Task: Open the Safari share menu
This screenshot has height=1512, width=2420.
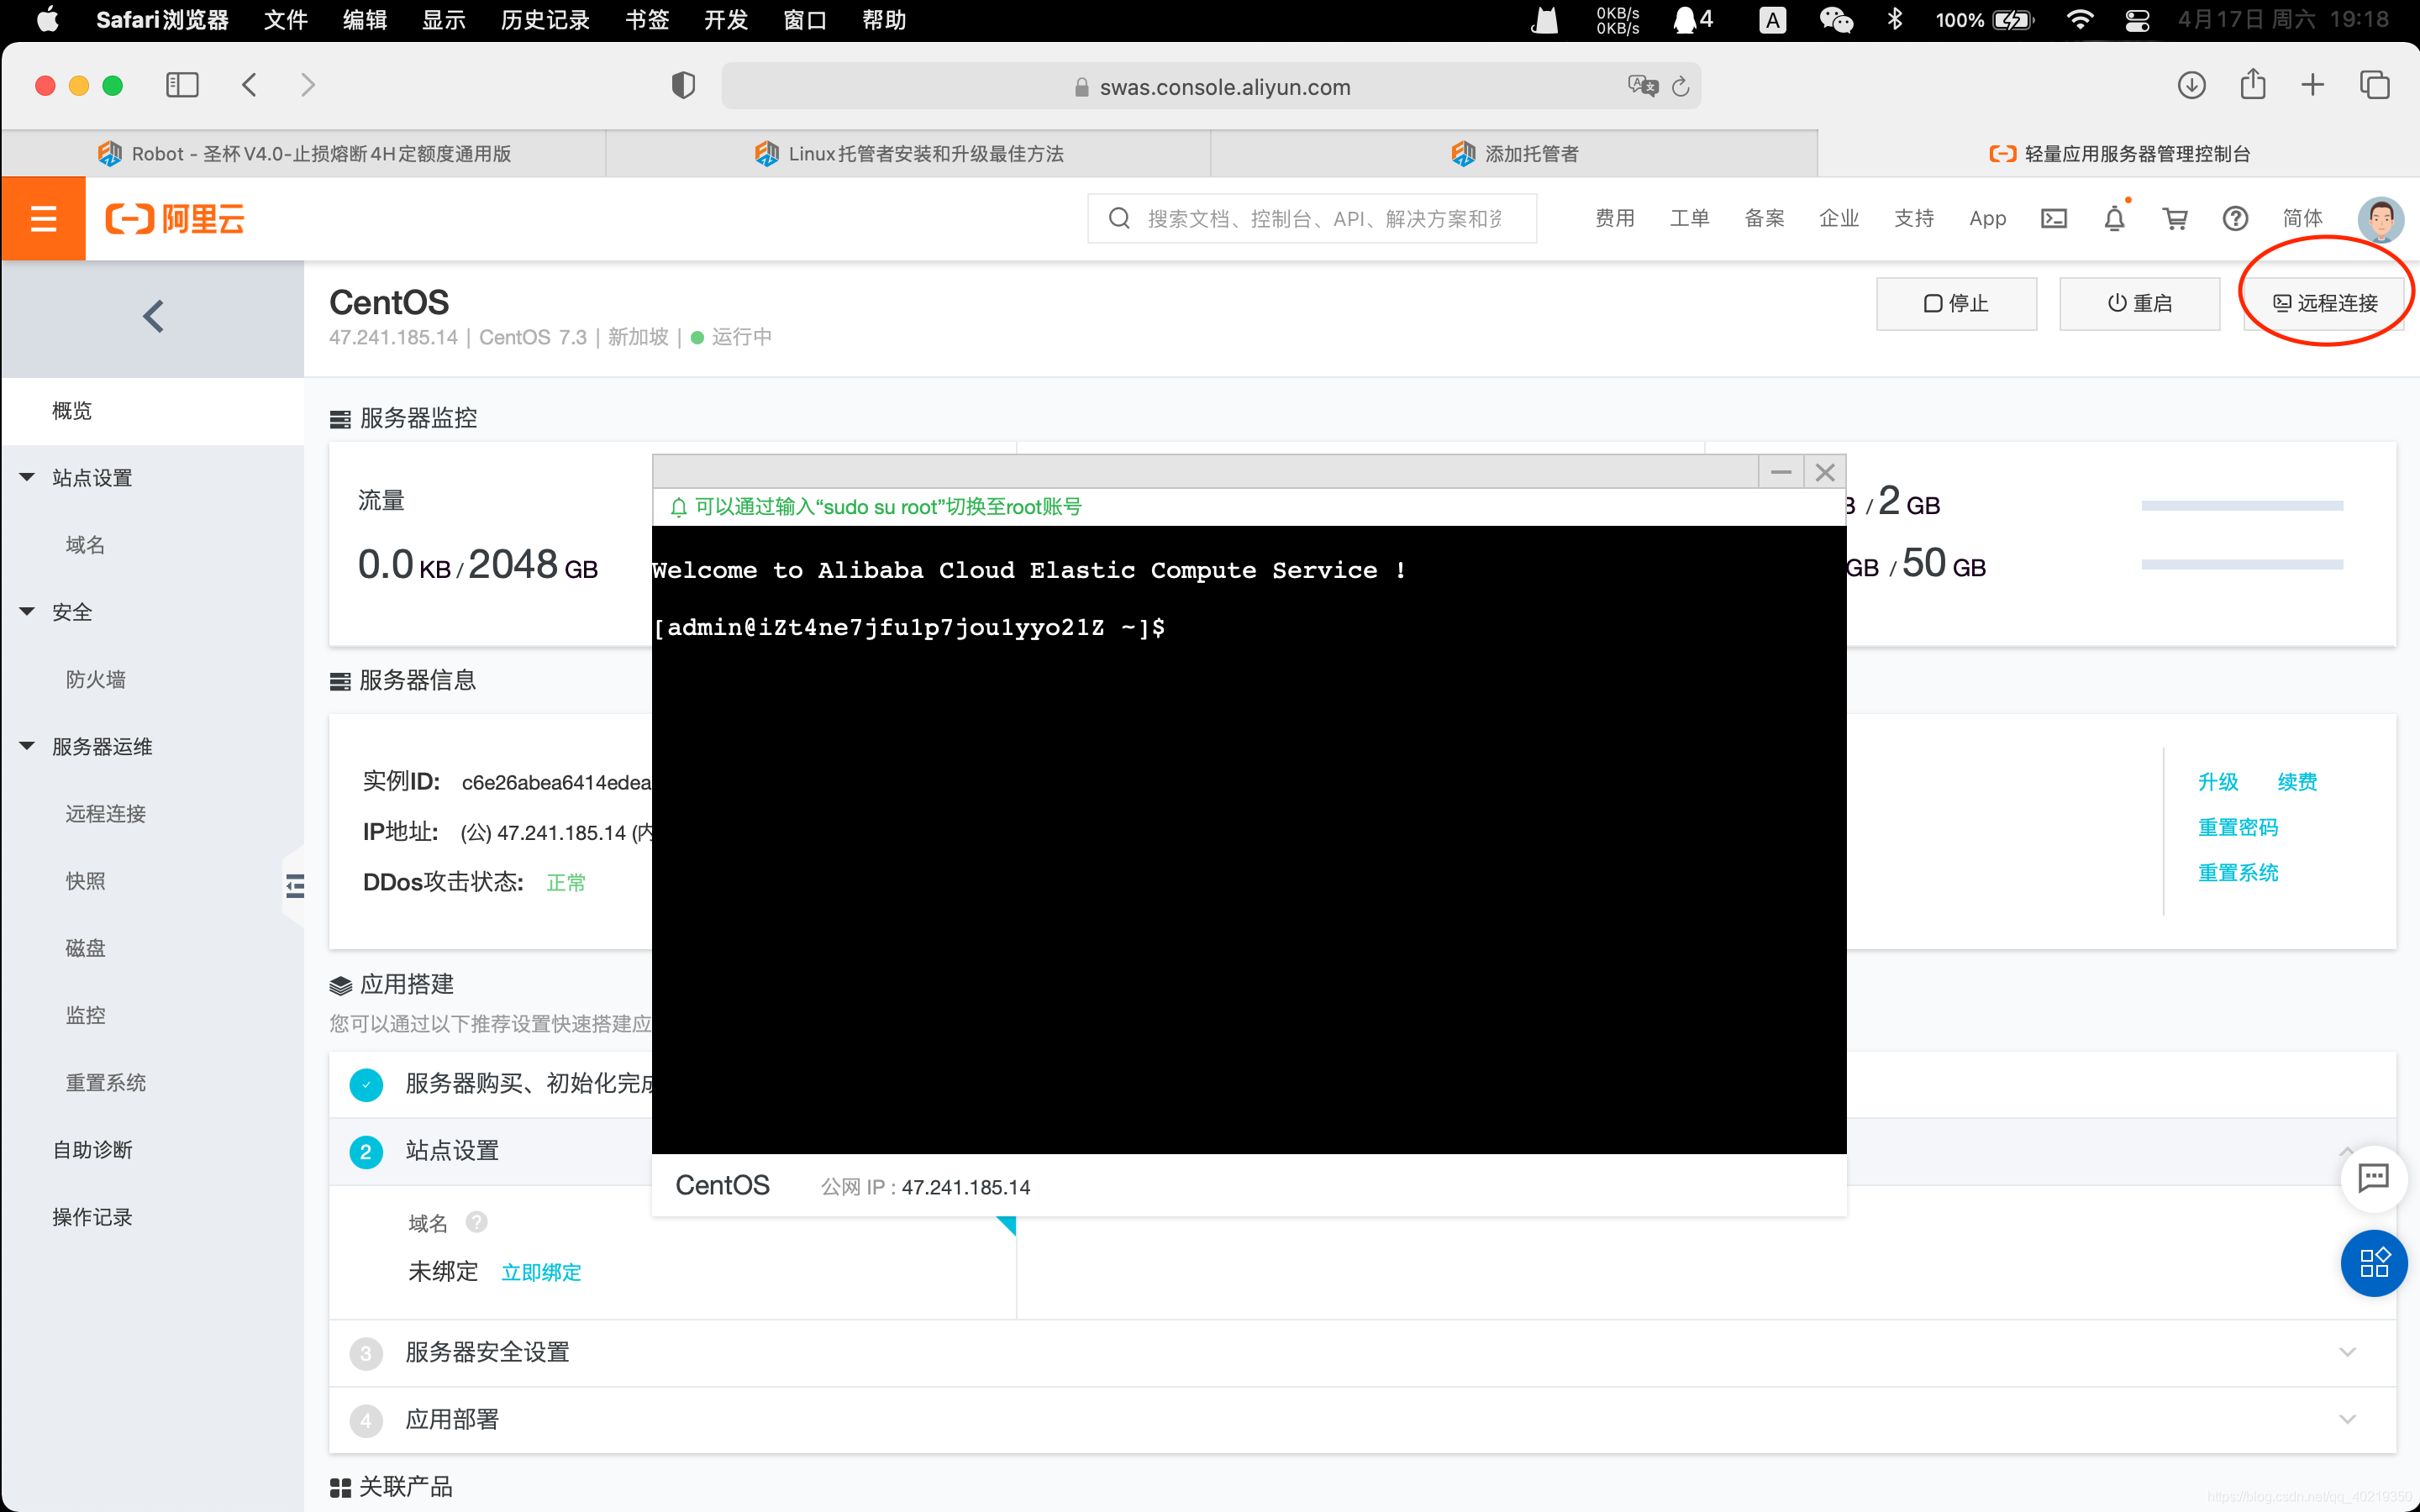Action: click(2252, 84)
